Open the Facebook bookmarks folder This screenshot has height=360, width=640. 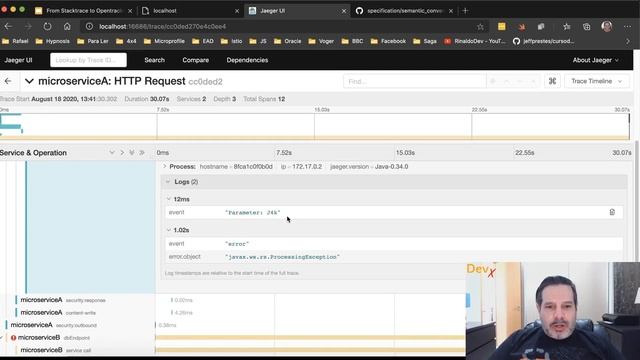point(388,41)
